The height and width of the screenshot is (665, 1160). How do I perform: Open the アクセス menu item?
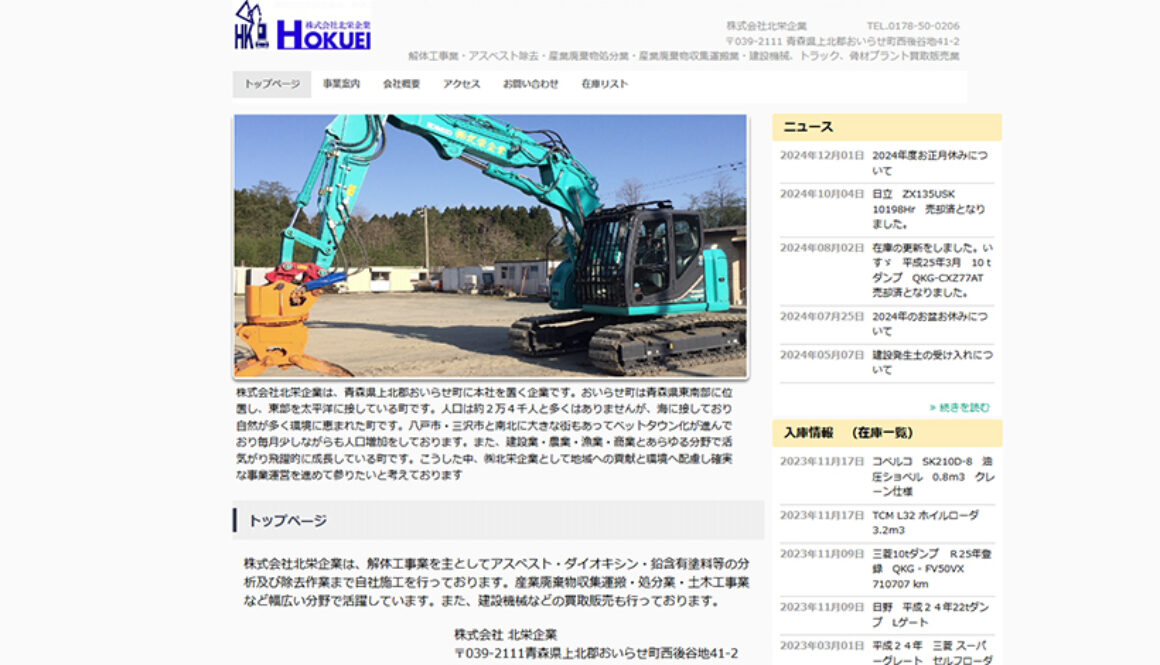coord(462,84)
